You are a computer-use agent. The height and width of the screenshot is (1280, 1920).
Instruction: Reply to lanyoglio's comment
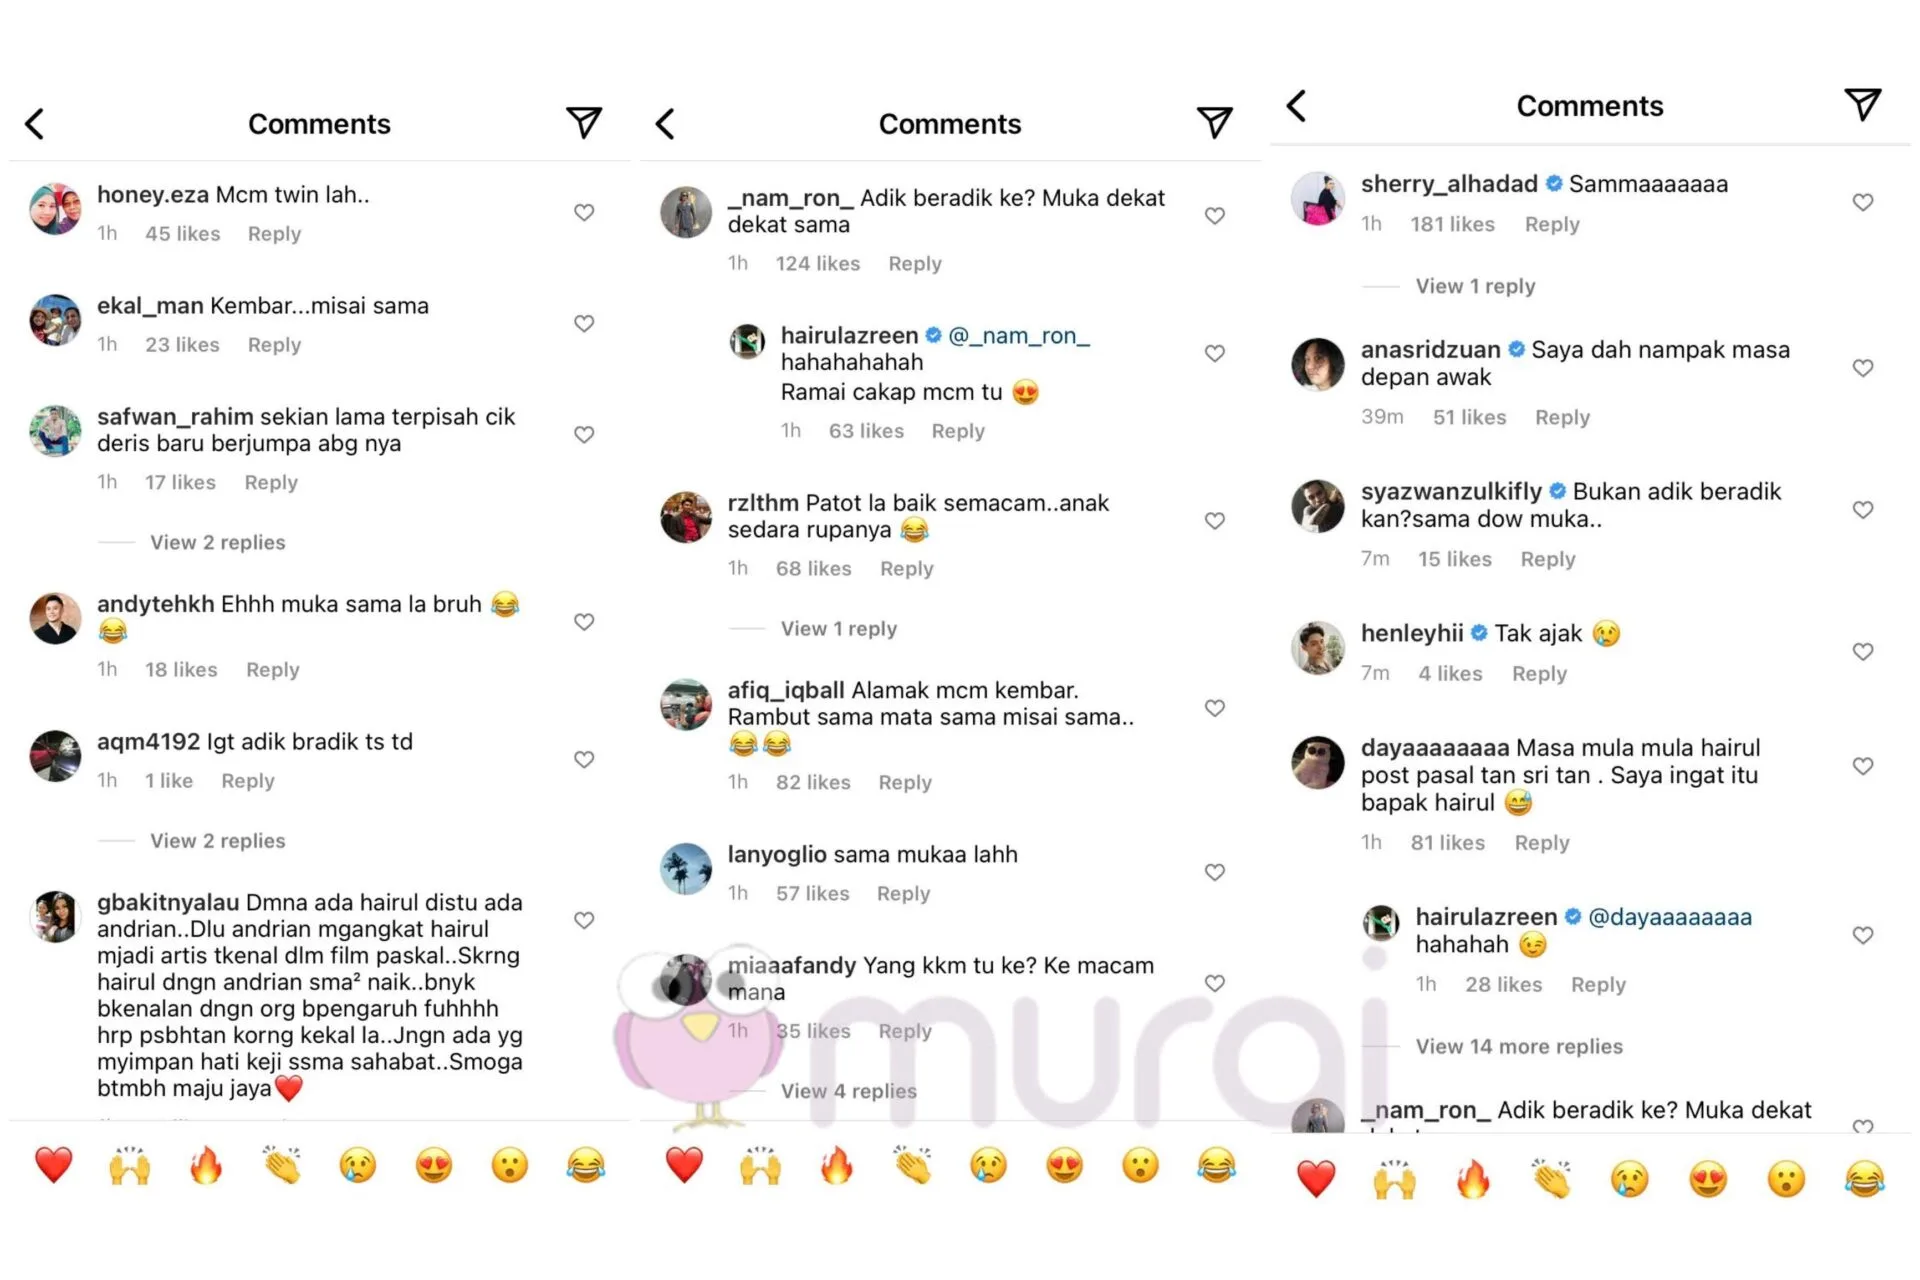click(903, 893)
